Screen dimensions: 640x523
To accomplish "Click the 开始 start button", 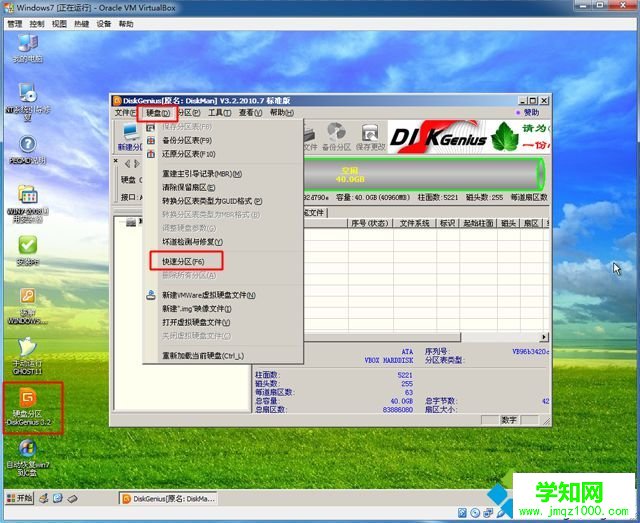I will 19,498.
